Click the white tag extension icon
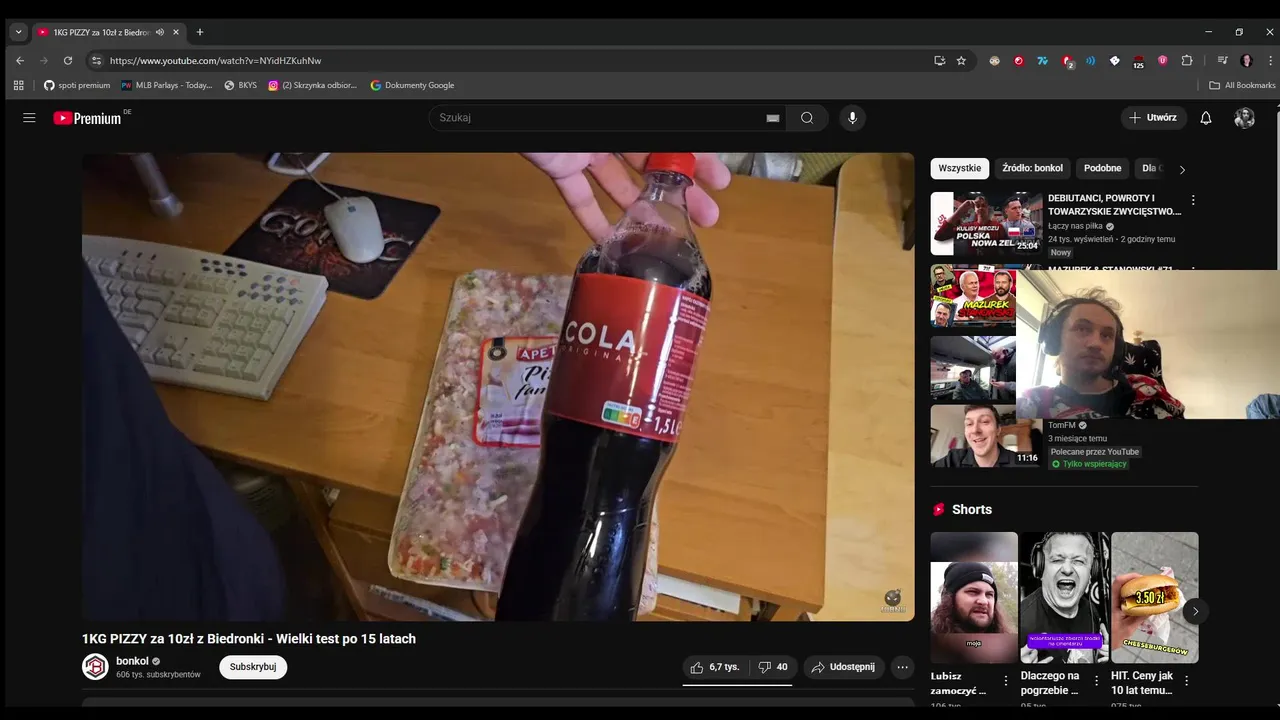This screenshot has width=1280, height=720. coord(1115,60)
